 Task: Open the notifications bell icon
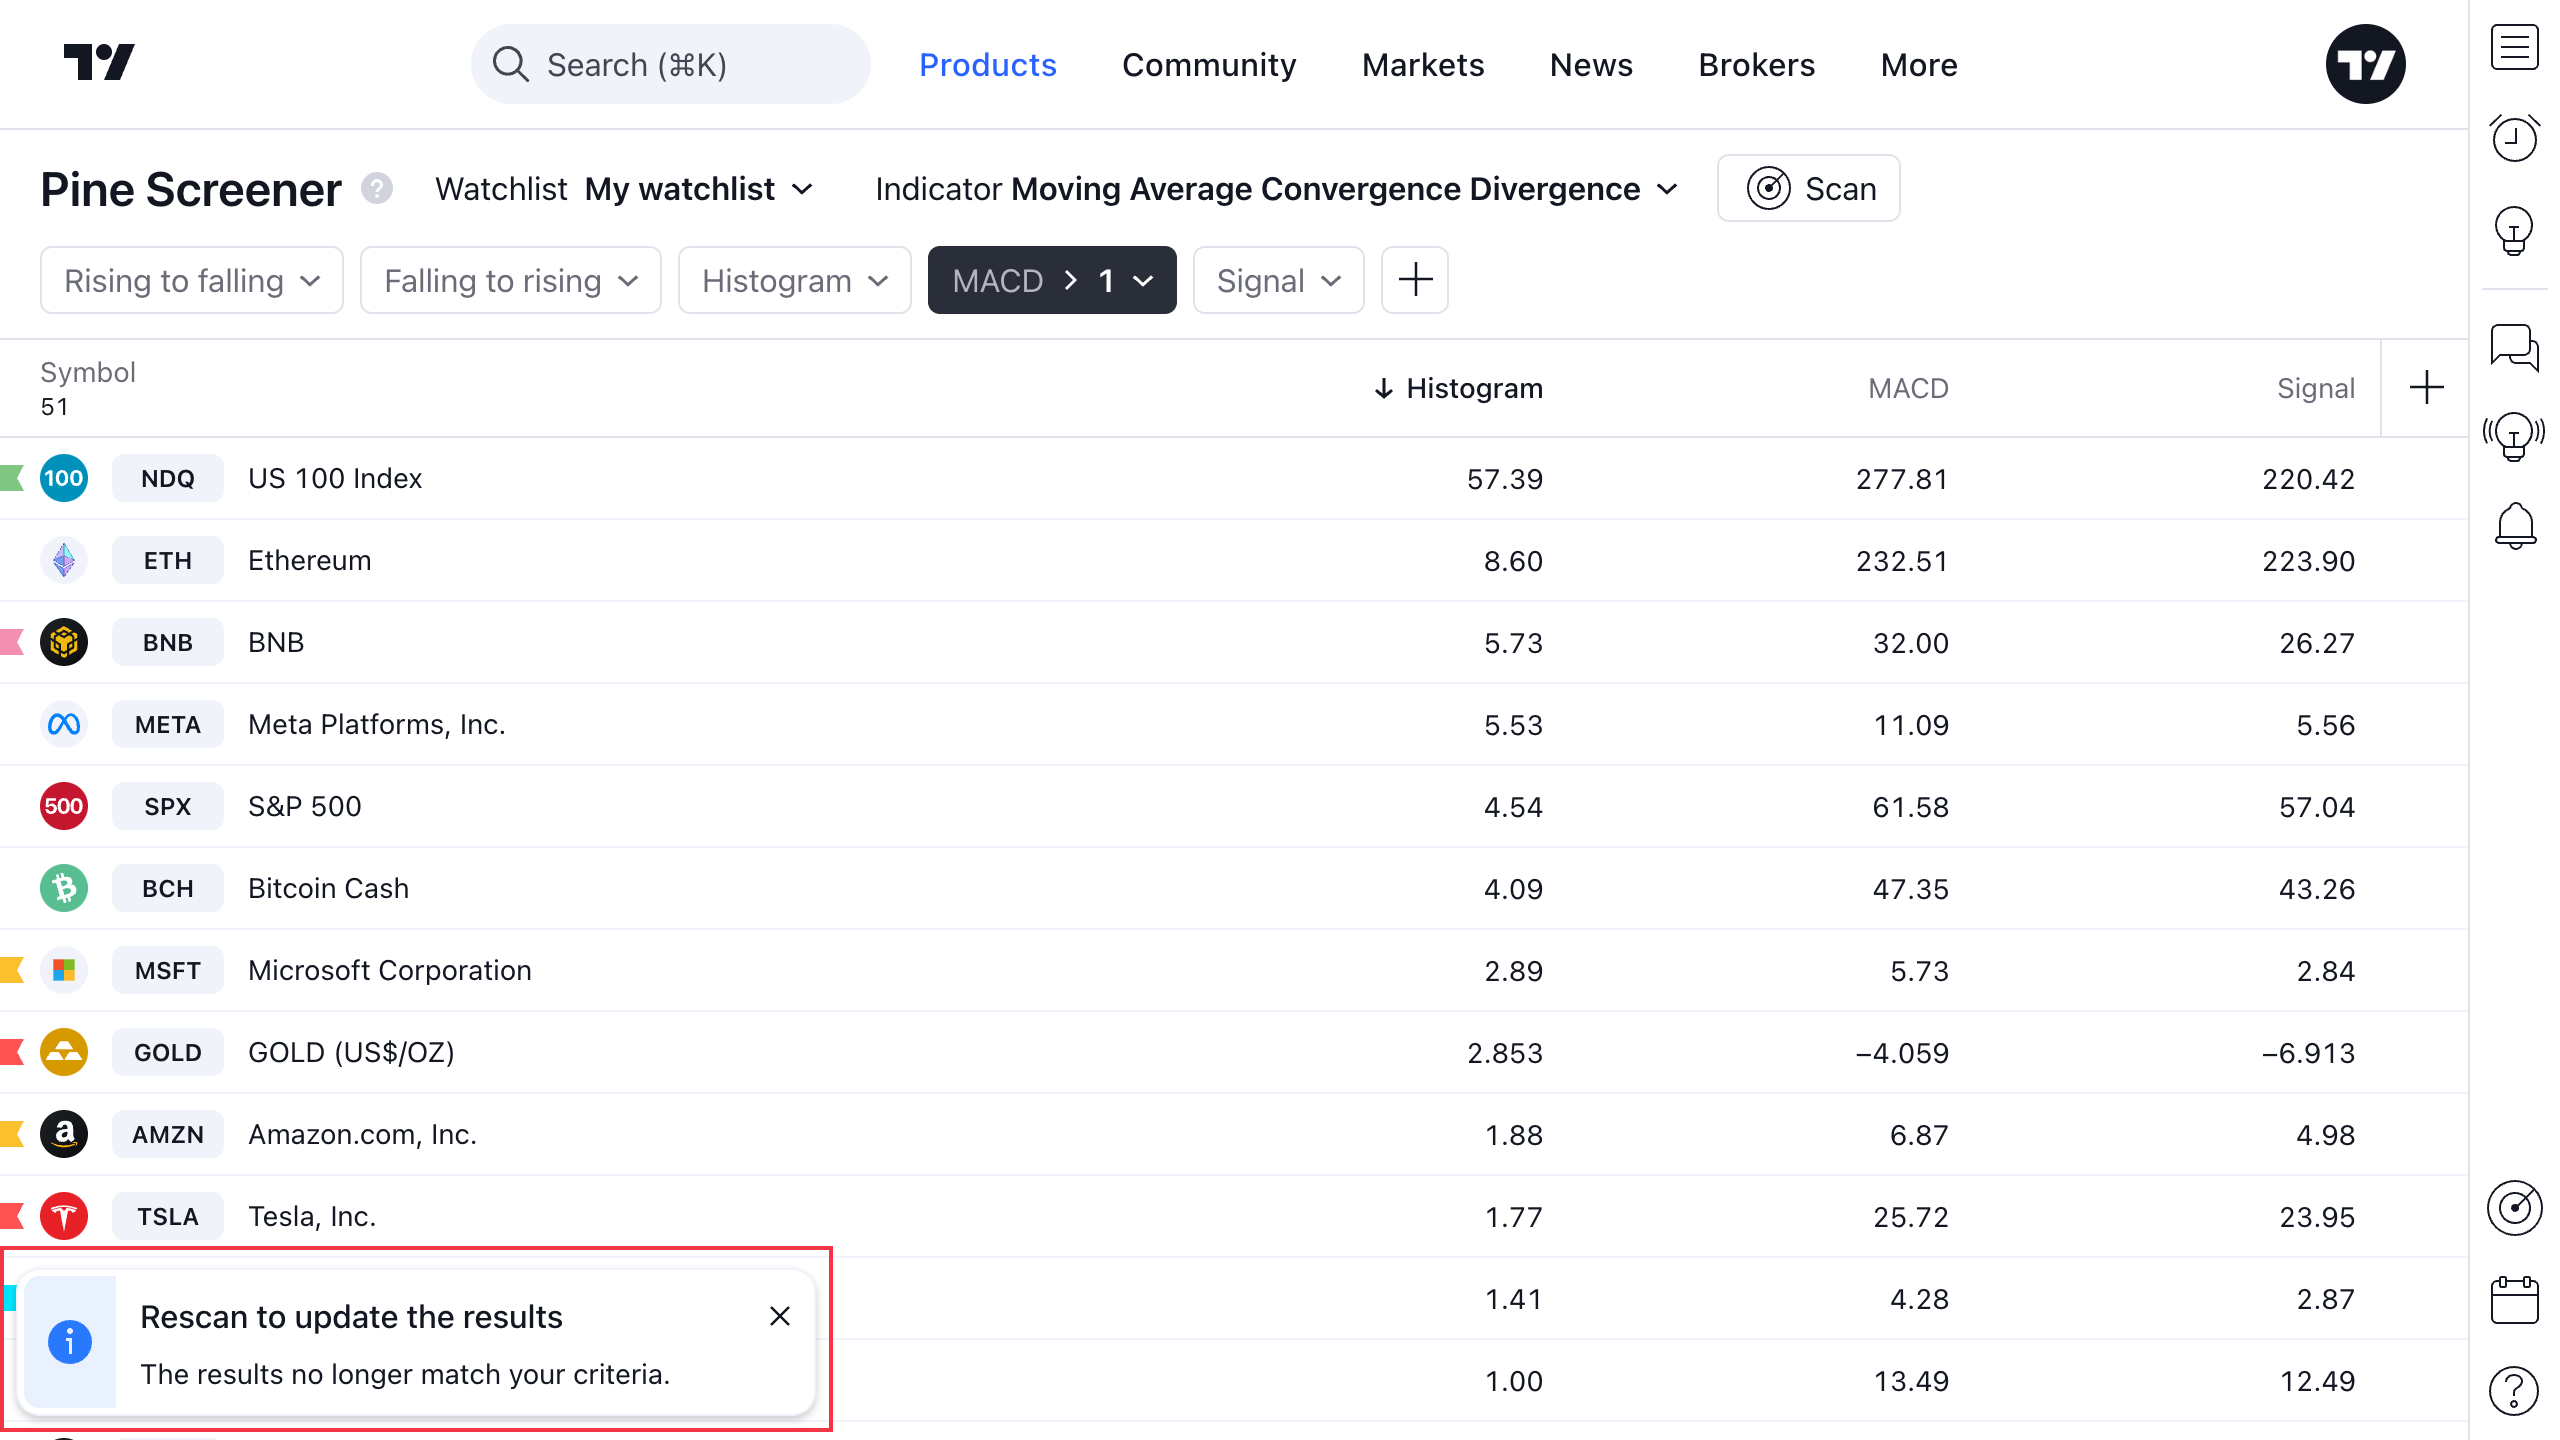pos(2514,525)
